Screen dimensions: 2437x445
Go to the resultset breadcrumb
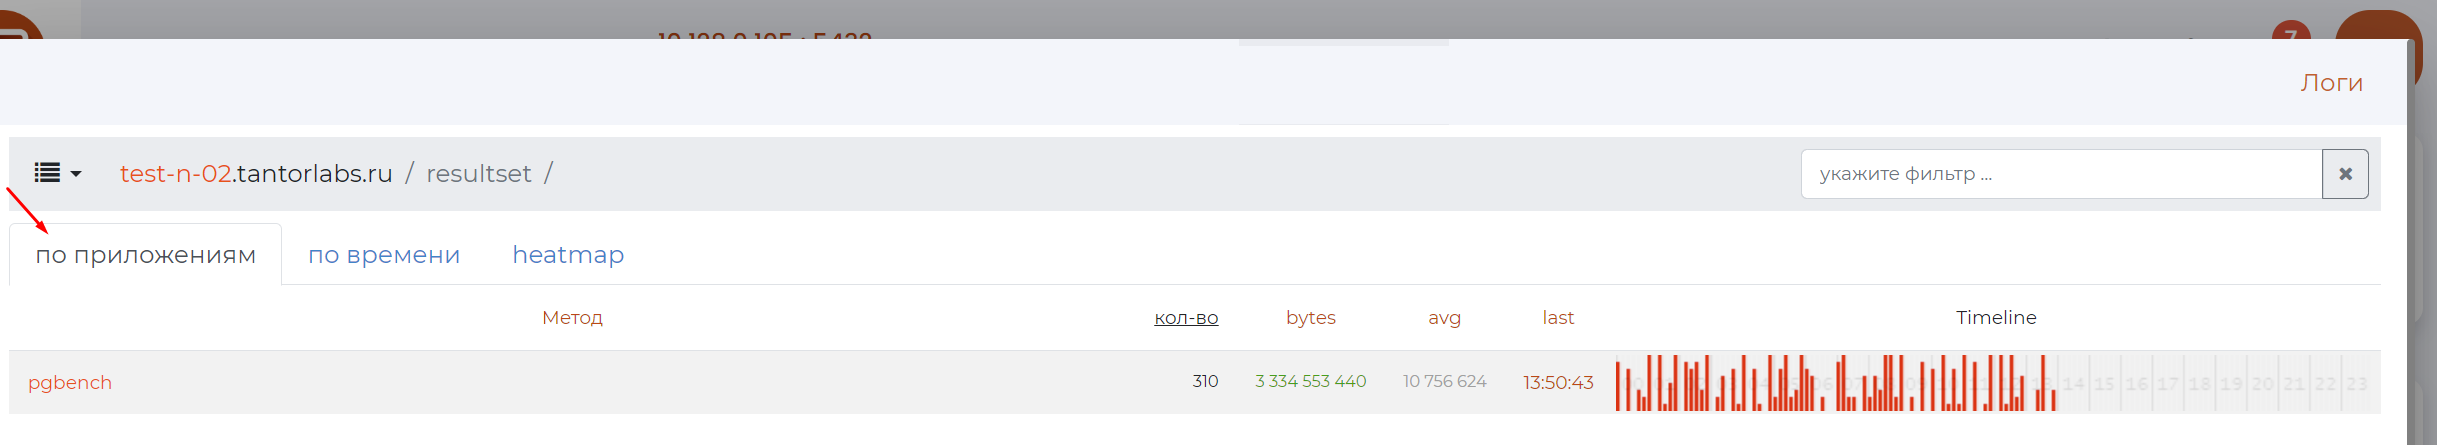479,174
